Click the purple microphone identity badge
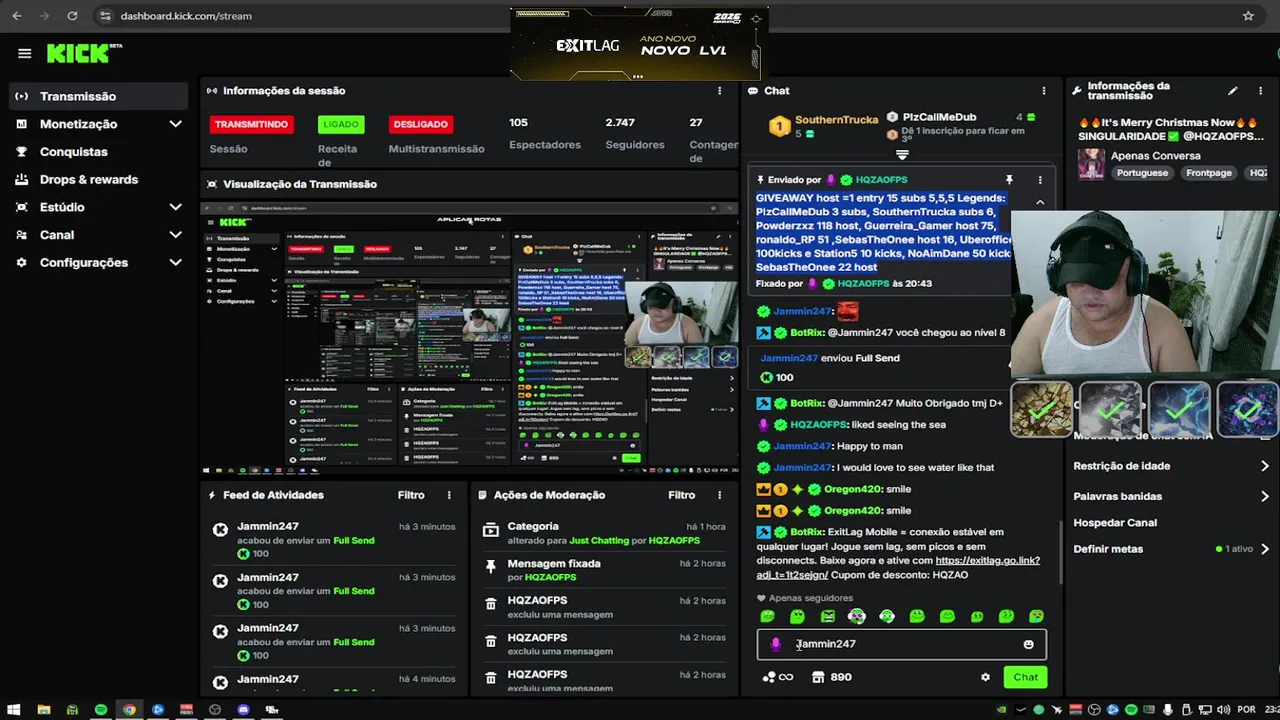Viewport: 1280px width, 720px height. point(776,644)
